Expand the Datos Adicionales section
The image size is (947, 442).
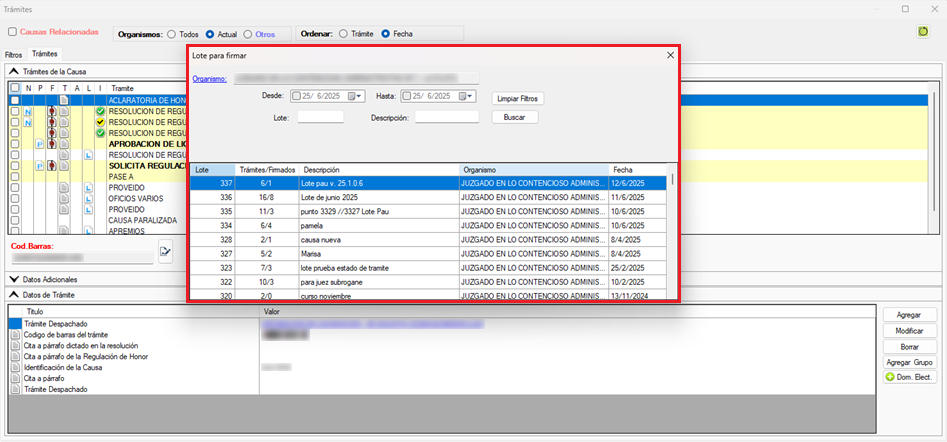[12, 279]
